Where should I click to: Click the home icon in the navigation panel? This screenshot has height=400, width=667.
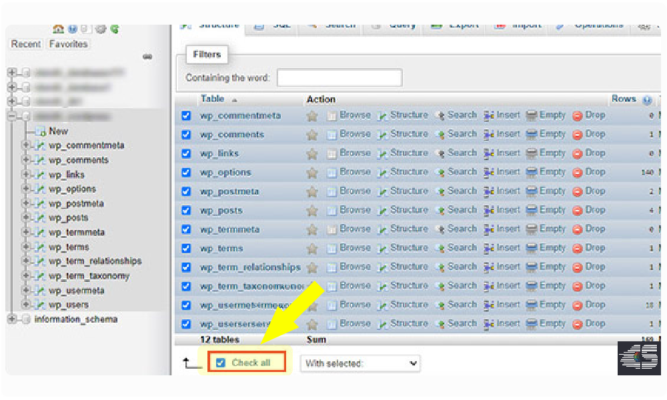pos(58,29)
